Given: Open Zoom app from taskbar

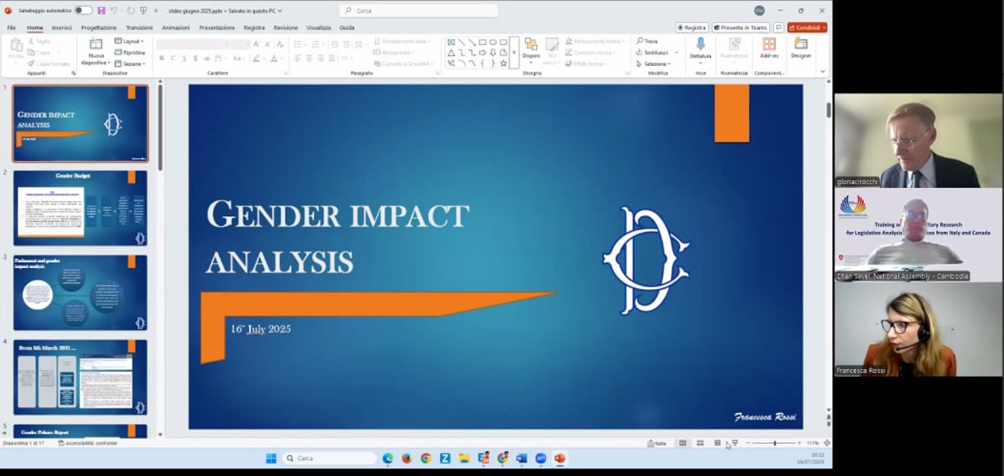Looking at the screenshot, I should point(540,459).
